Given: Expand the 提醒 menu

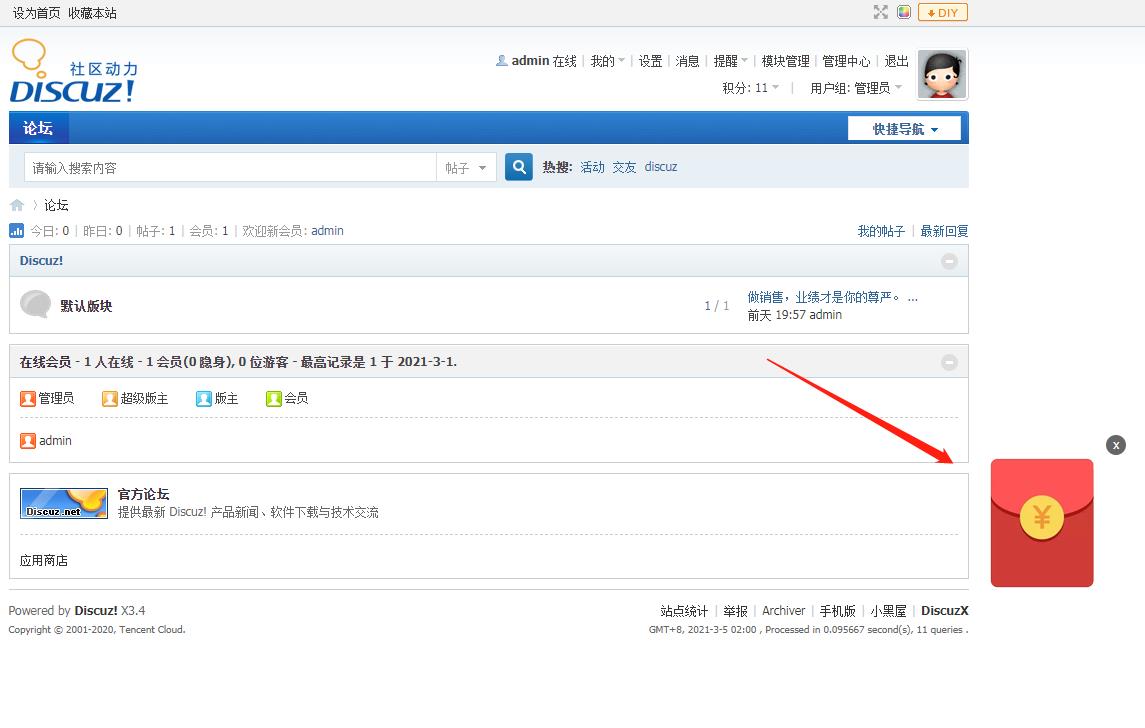Looking at the screenshot, I should coord(730,61).
